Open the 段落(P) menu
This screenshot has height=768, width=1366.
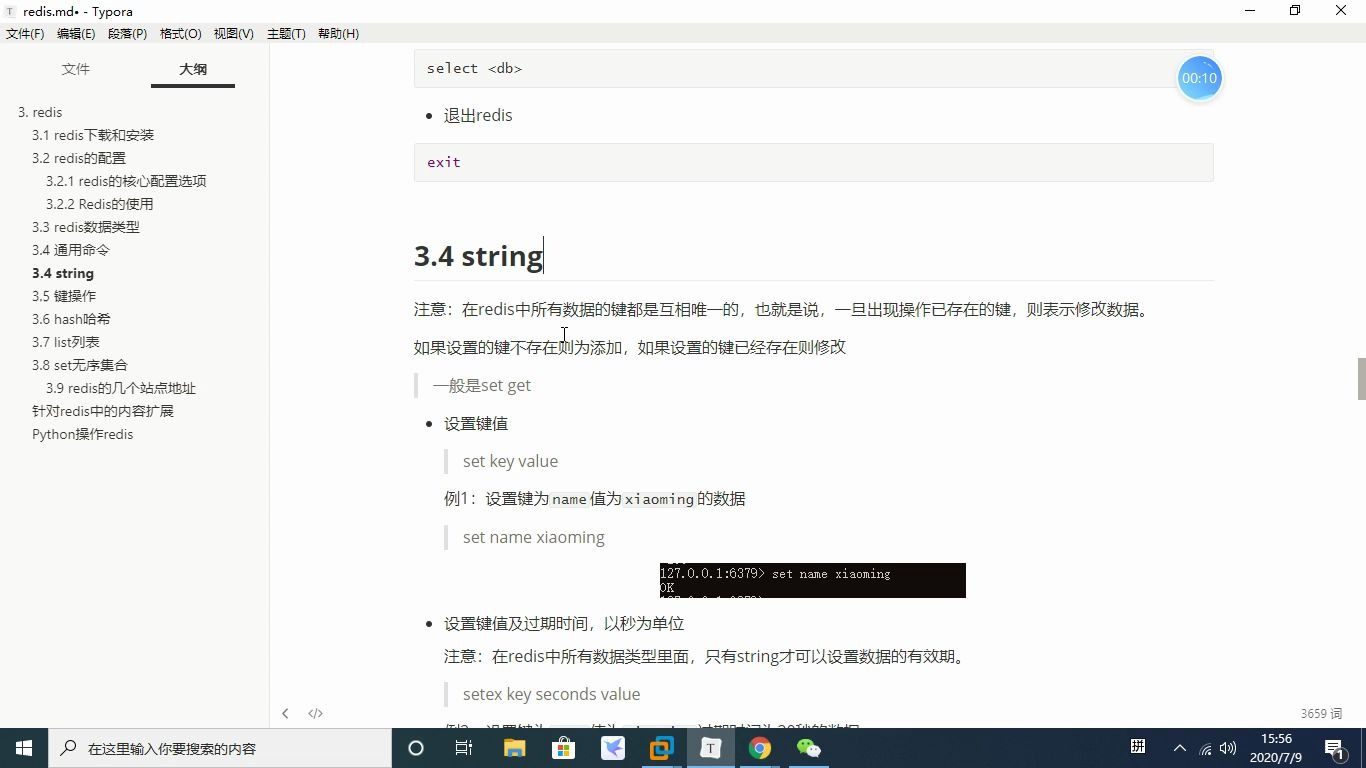click(127, 33)
